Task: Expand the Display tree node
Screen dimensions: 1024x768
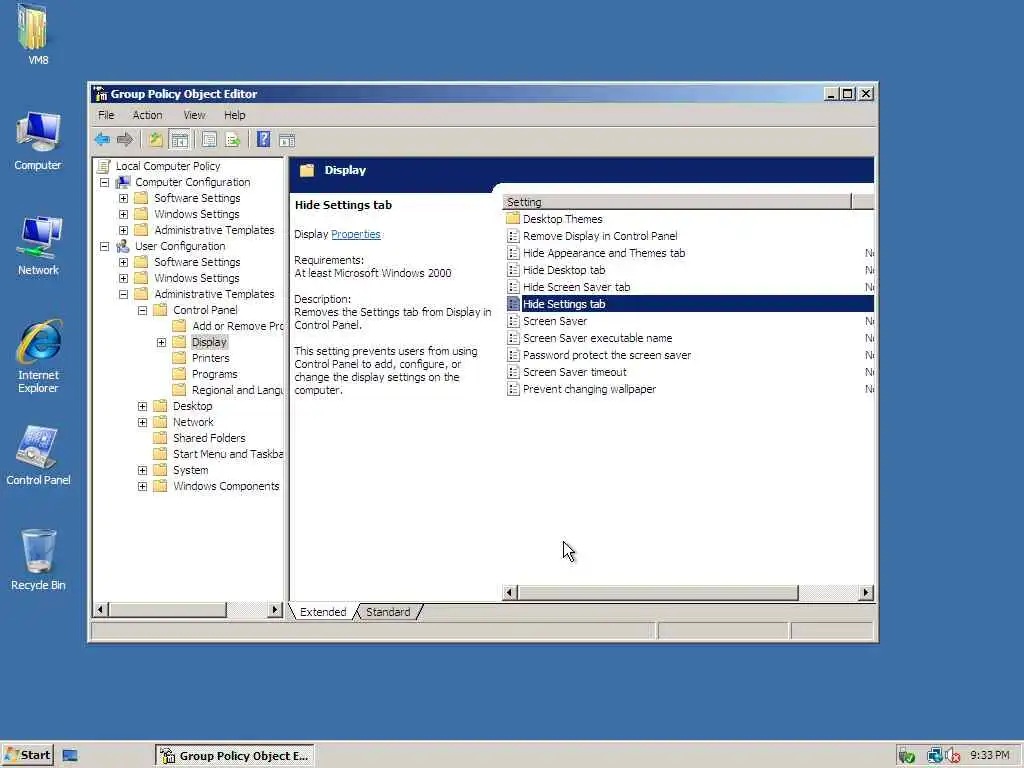Action: coord(161,342)
